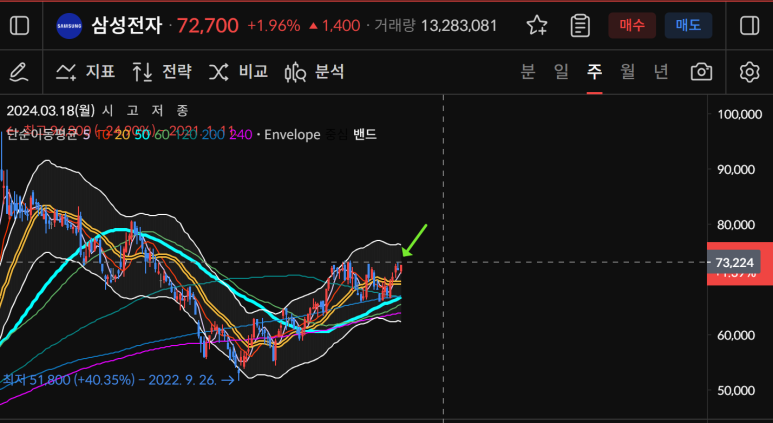The width and height of the screenshot is (773, 423).
Task: Click the Samsung logo icon
Action: 69,26
